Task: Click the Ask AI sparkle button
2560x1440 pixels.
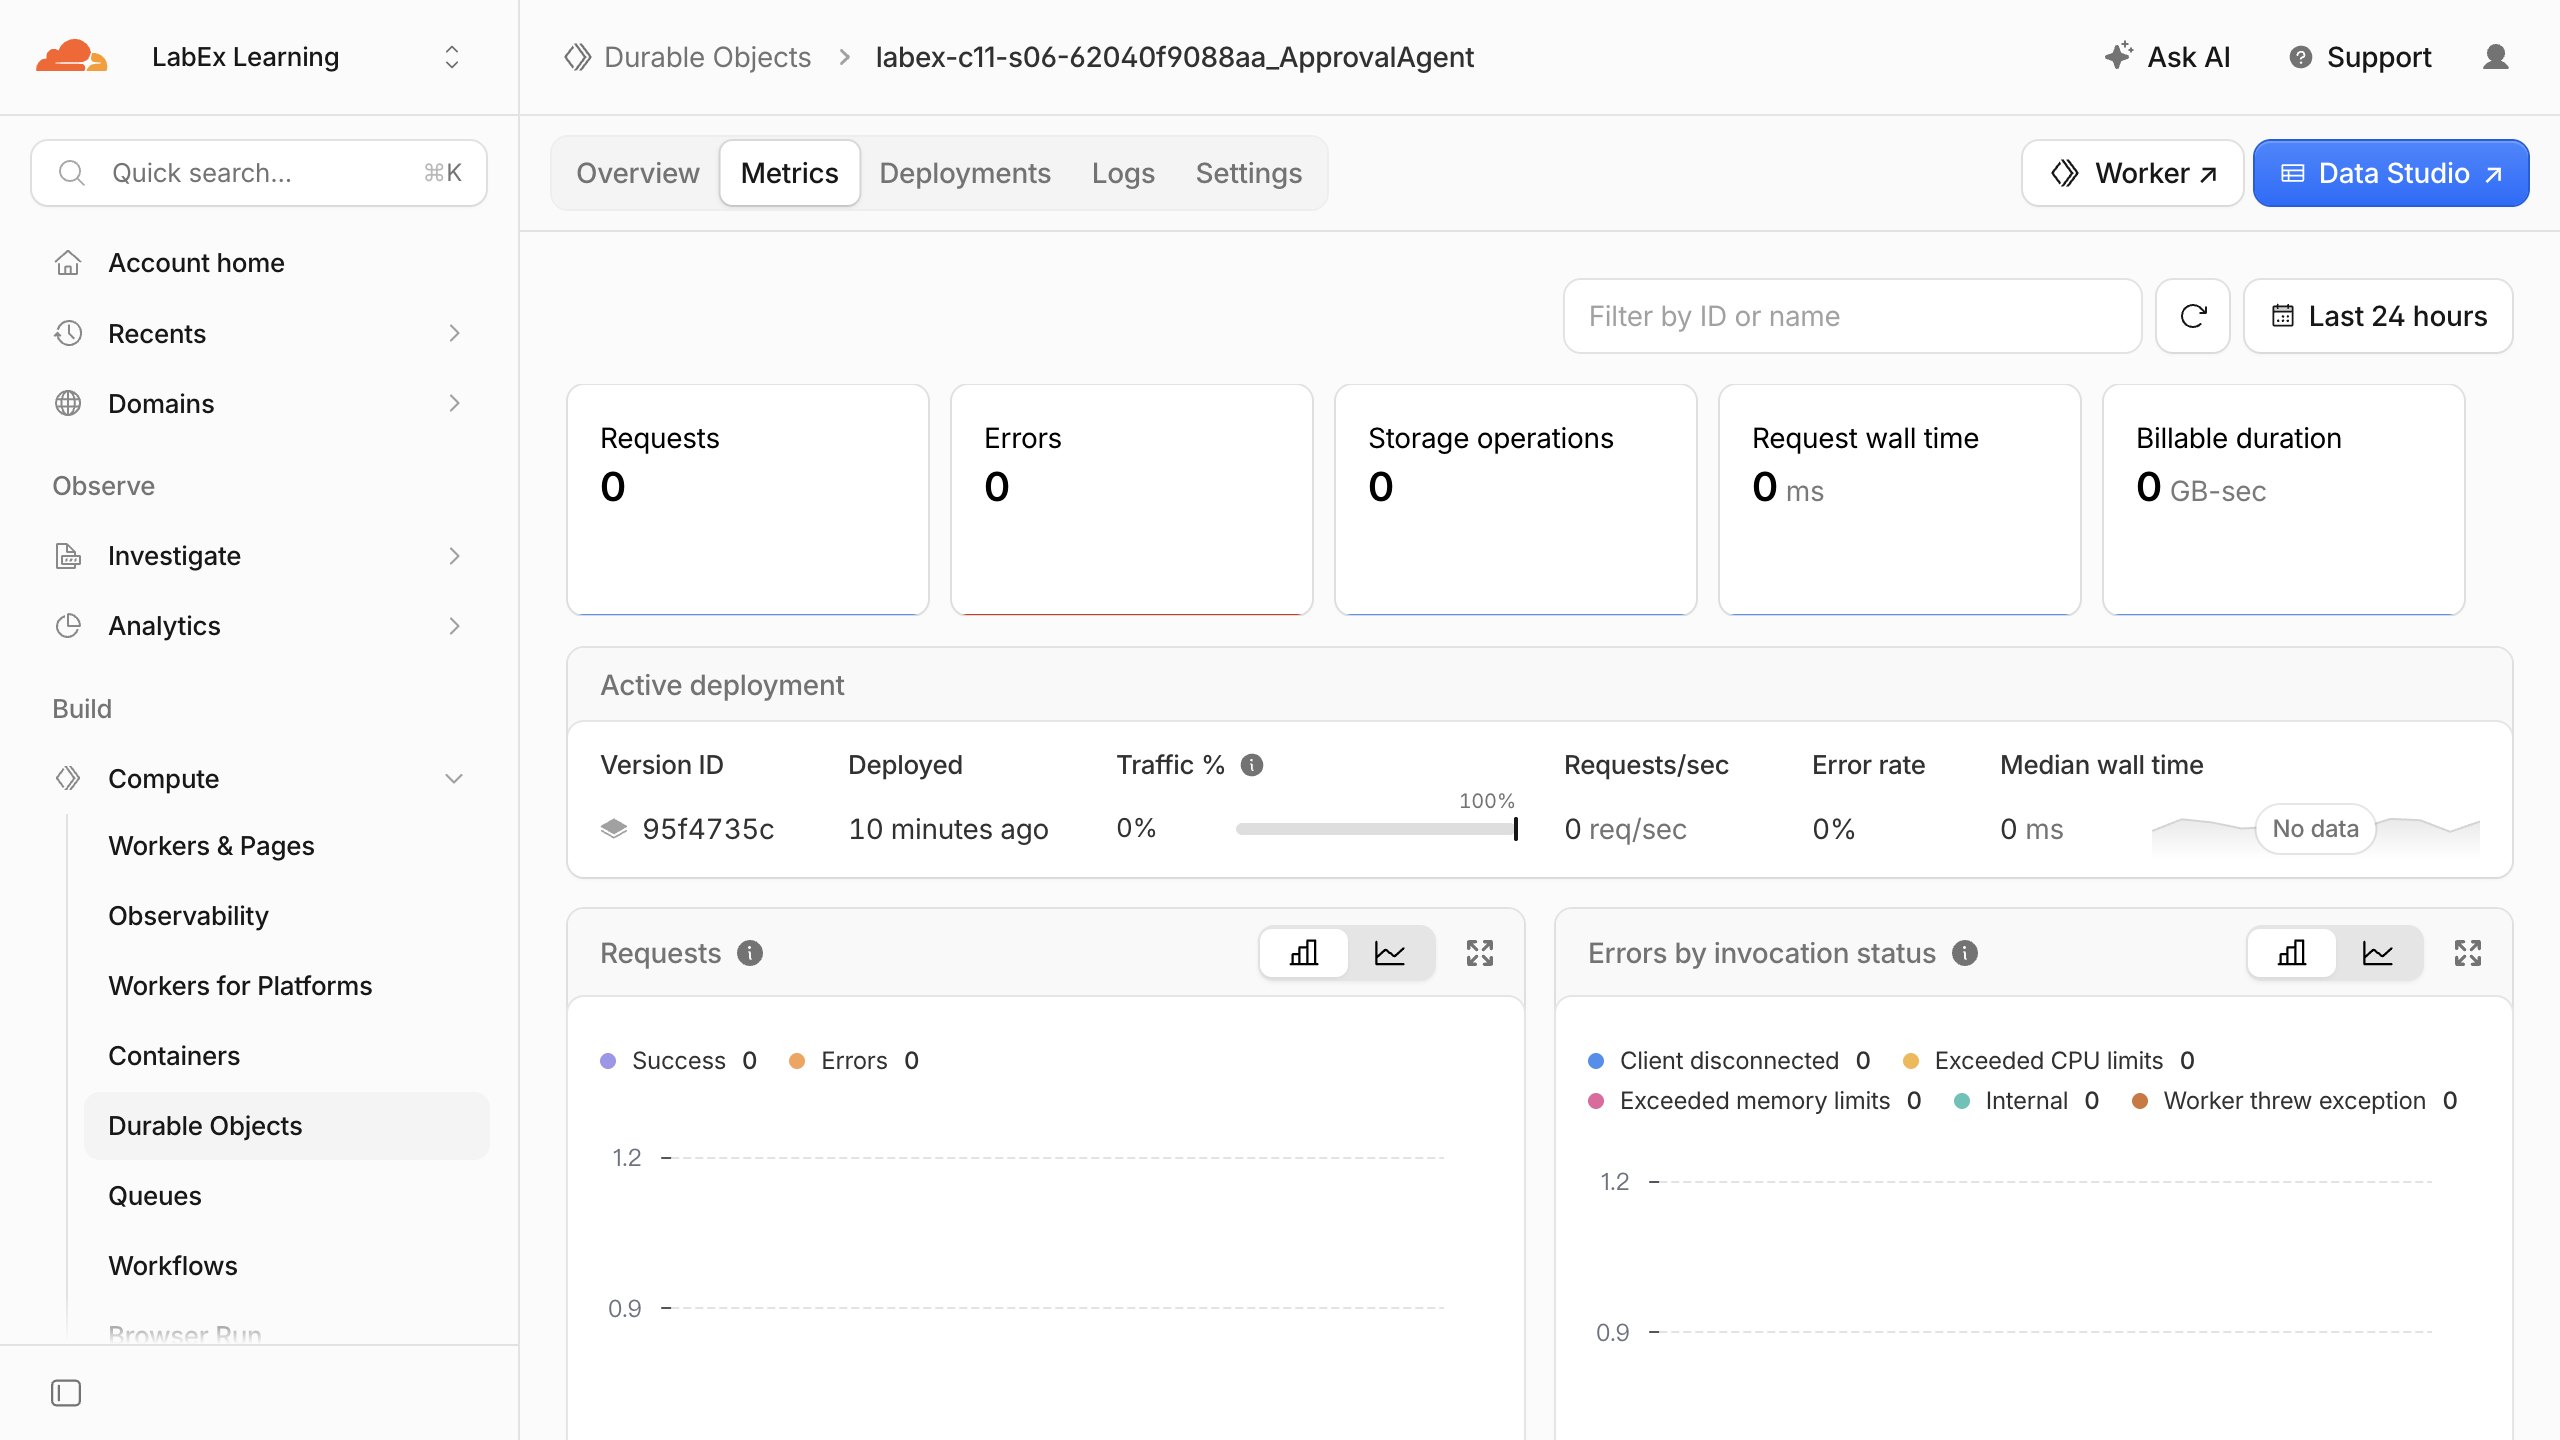Action: coord(2167,57)
